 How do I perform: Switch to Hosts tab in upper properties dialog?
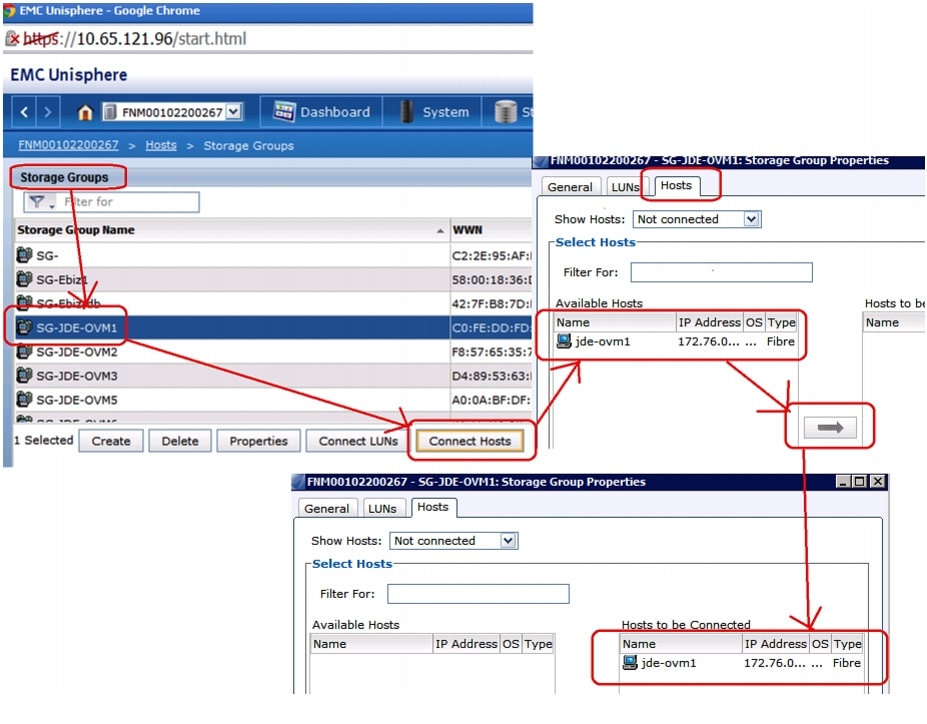[x=676, y=186]
